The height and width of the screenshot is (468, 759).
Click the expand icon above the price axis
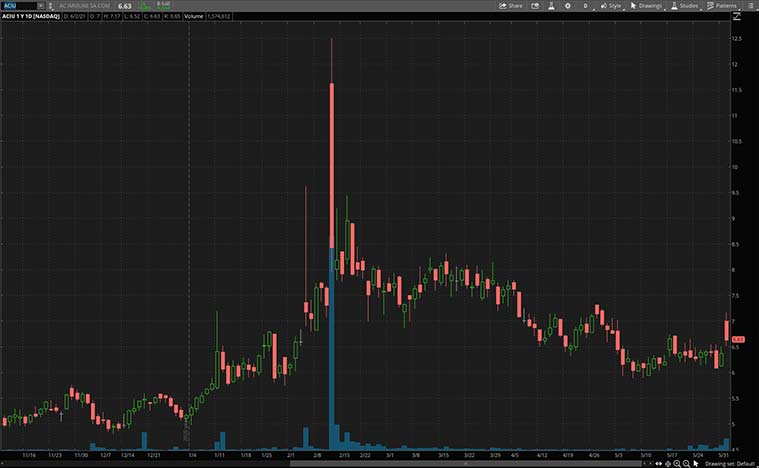tap(737, 16)
